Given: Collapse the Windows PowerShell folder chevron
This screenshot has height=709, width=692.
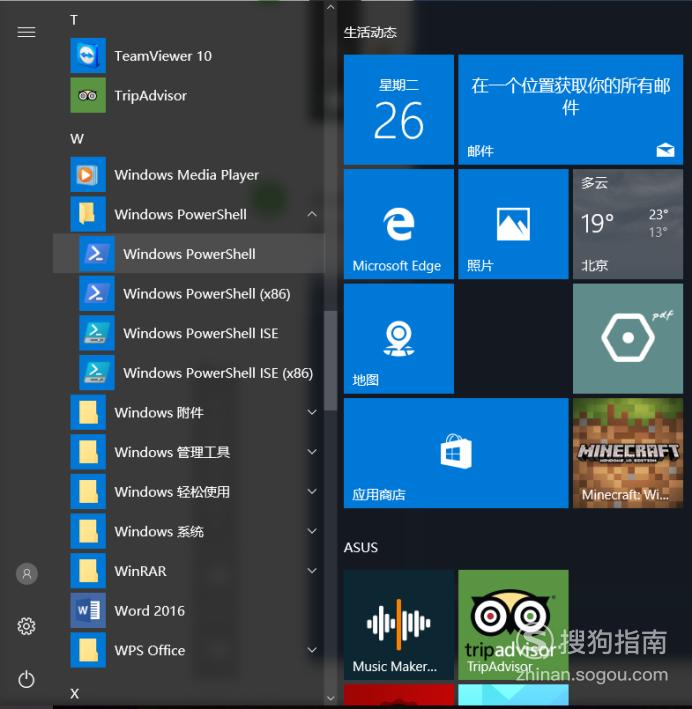Looking at the screenshot, I should (x=312, y=214).
